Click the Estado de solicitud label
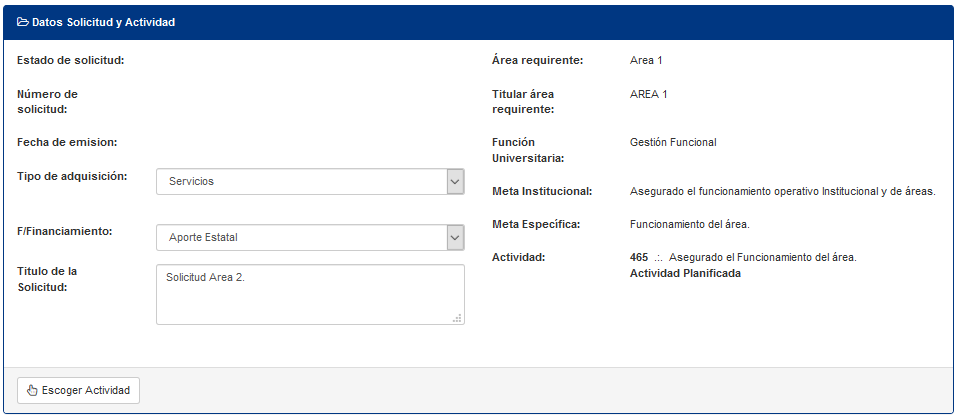957x419 pixels. [x=71, y=60]
